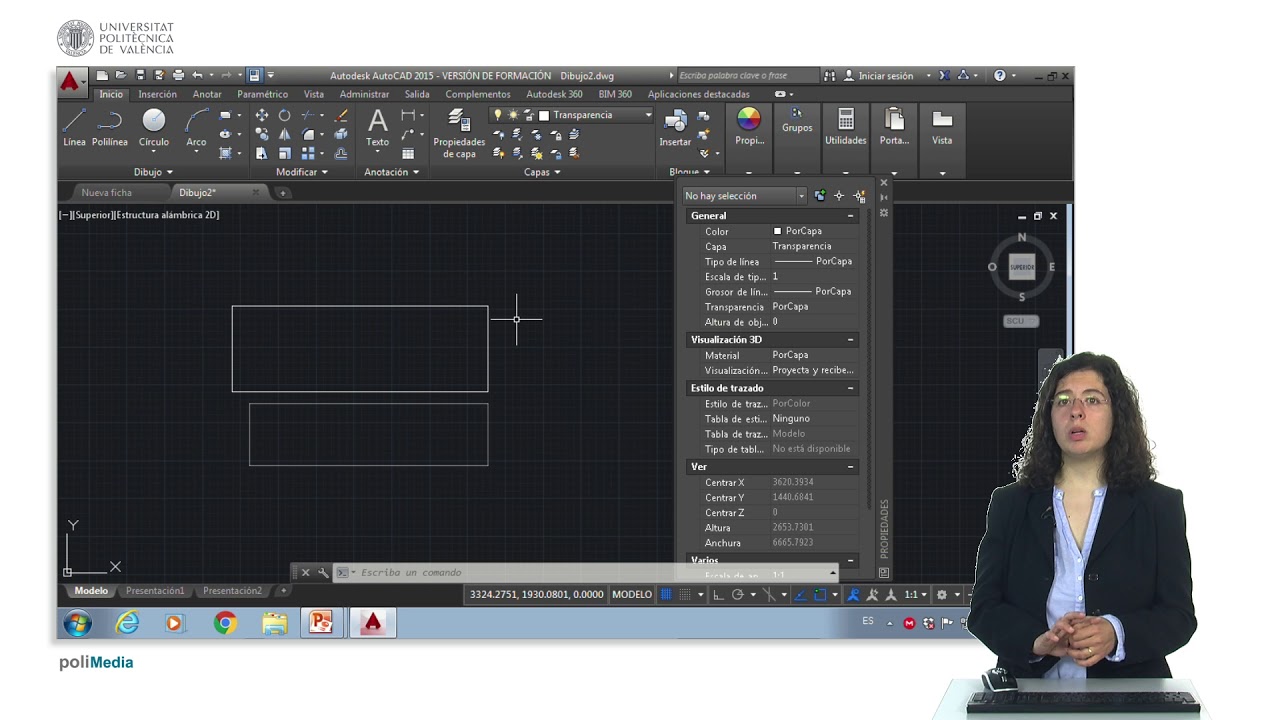The width and height of the screenshot is (1280, 720).
Task: Toggle snap mode in status bar
Action: (x=685, y=594)
